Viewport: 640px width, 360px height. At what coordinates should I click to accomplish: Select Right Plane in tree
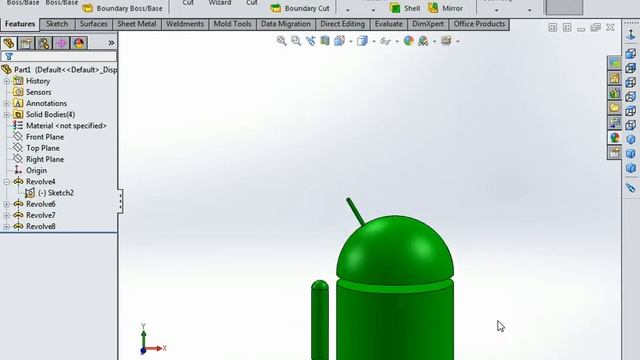point(39,159)
